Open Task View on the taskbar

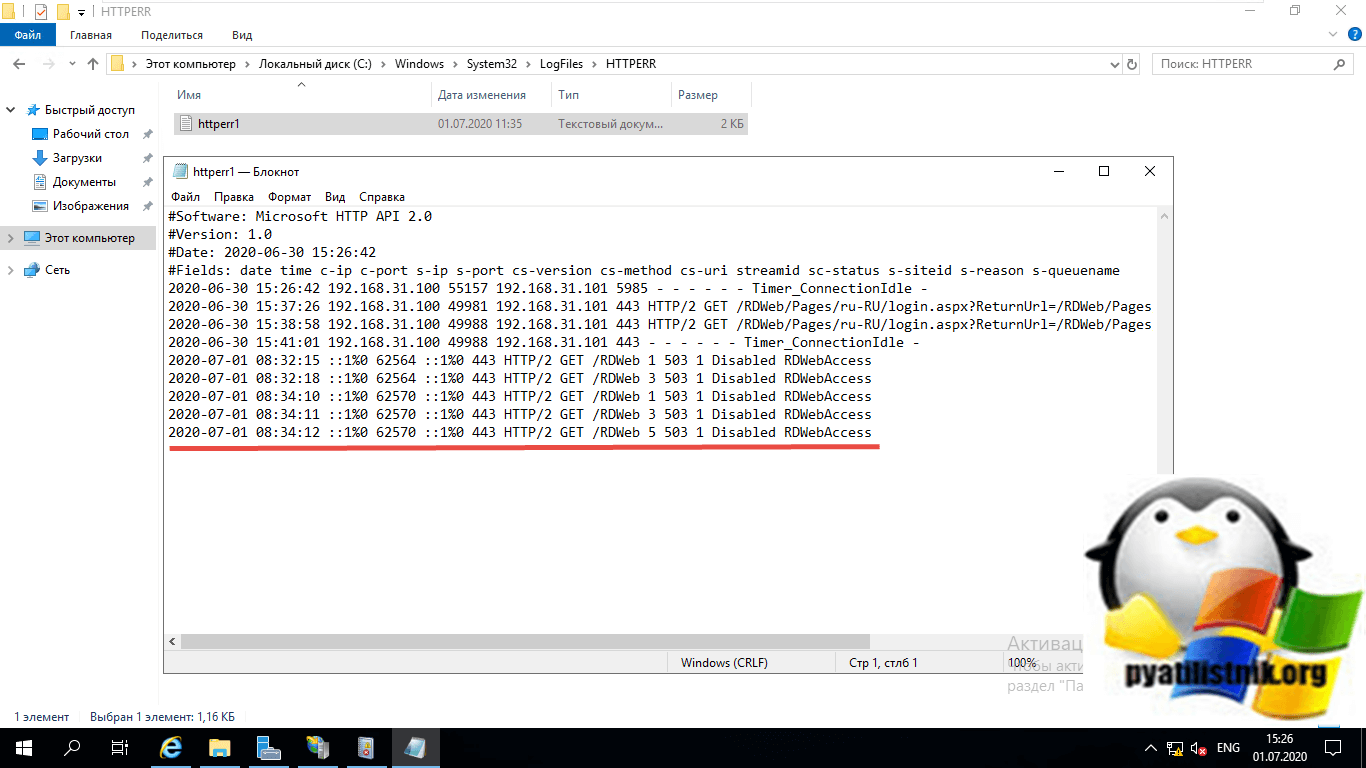pos(120,747)
